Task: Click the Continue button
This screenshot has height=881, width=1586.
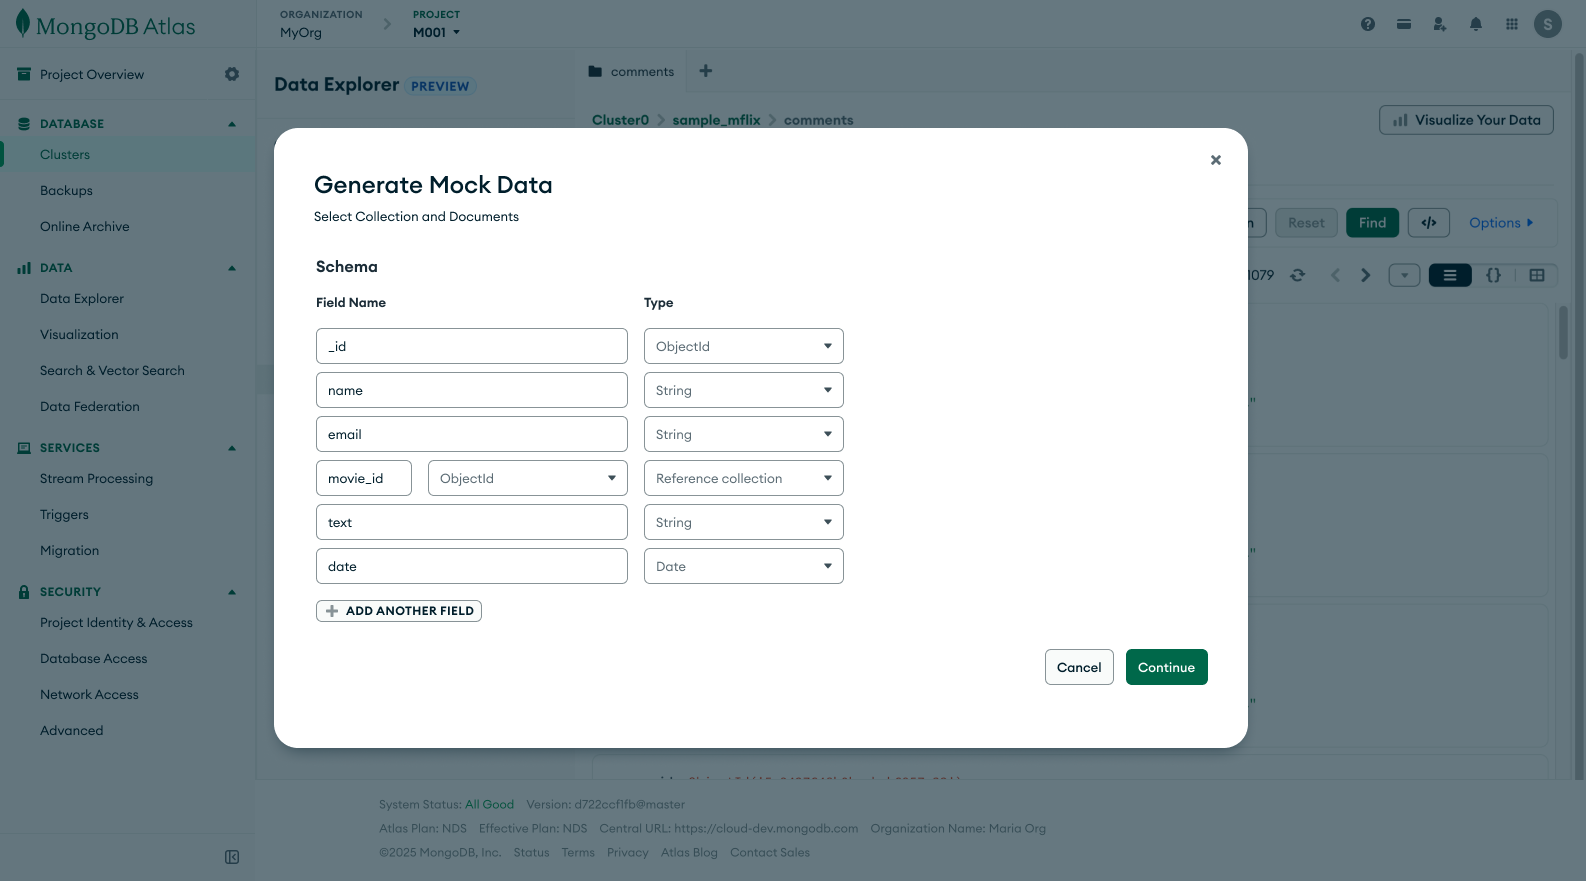Action: [x=1166, y=667]
